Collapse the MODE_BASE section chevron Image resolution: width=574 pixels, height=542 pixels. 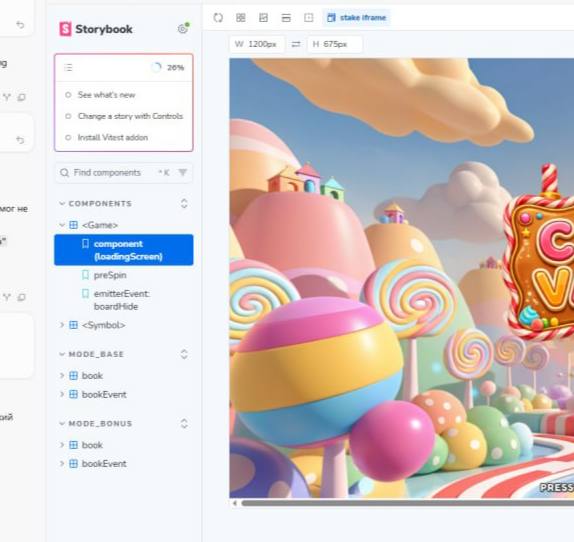(62, 354)
